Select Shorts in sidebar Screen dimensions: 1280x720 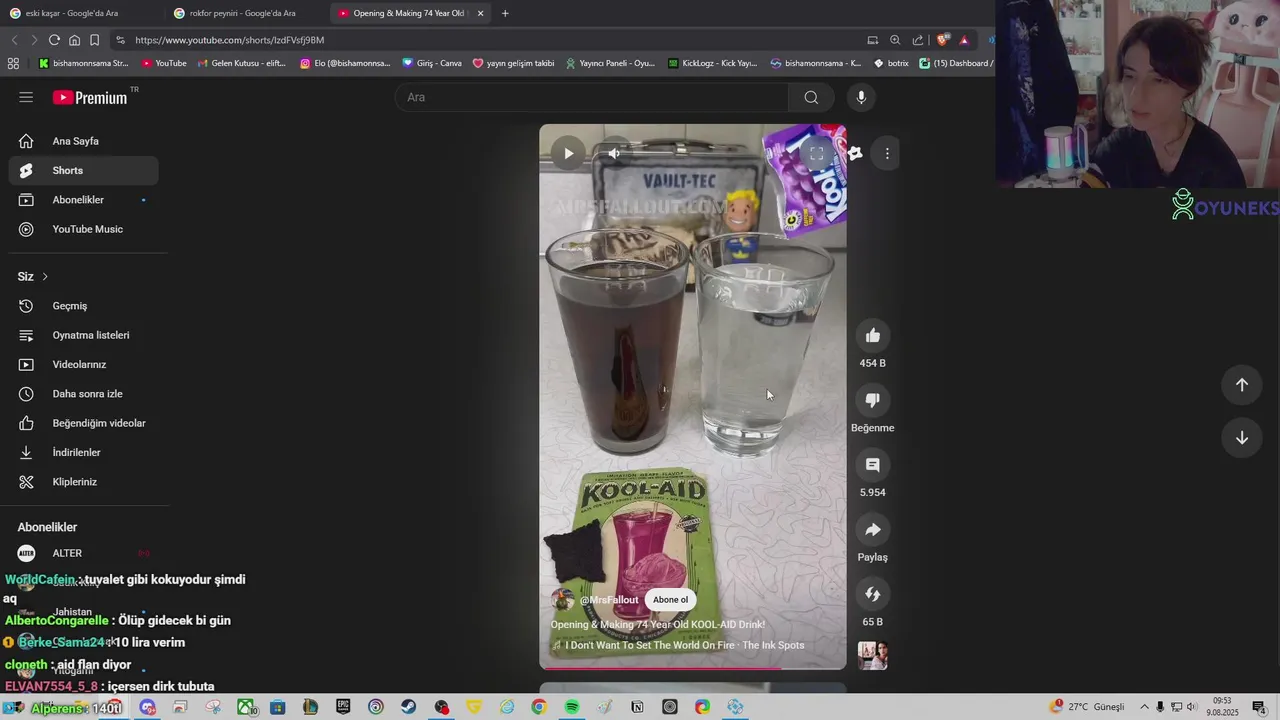point(83,170)
